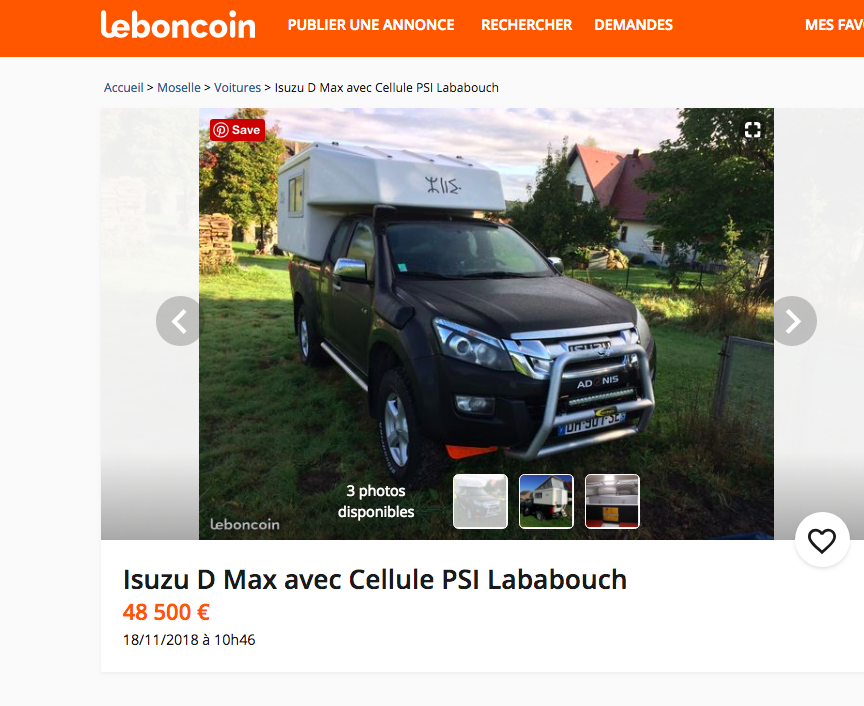
Task: Show next photo with right arrow
Action: 793,321
